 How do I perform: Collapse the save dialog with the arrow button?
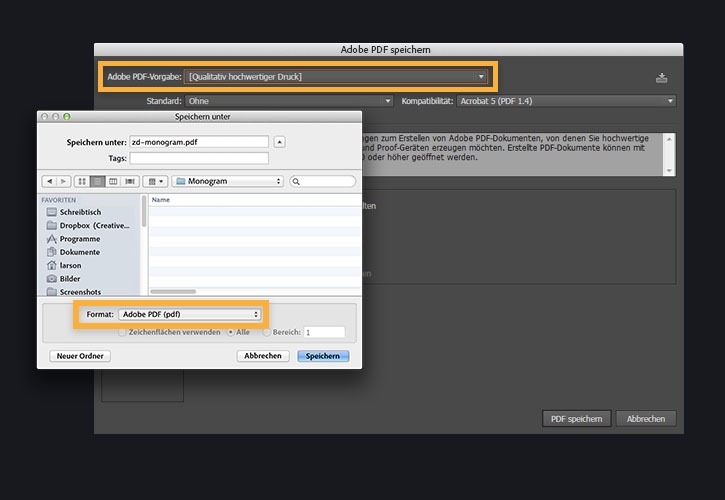pyautogui.click(x=279, y=142)
